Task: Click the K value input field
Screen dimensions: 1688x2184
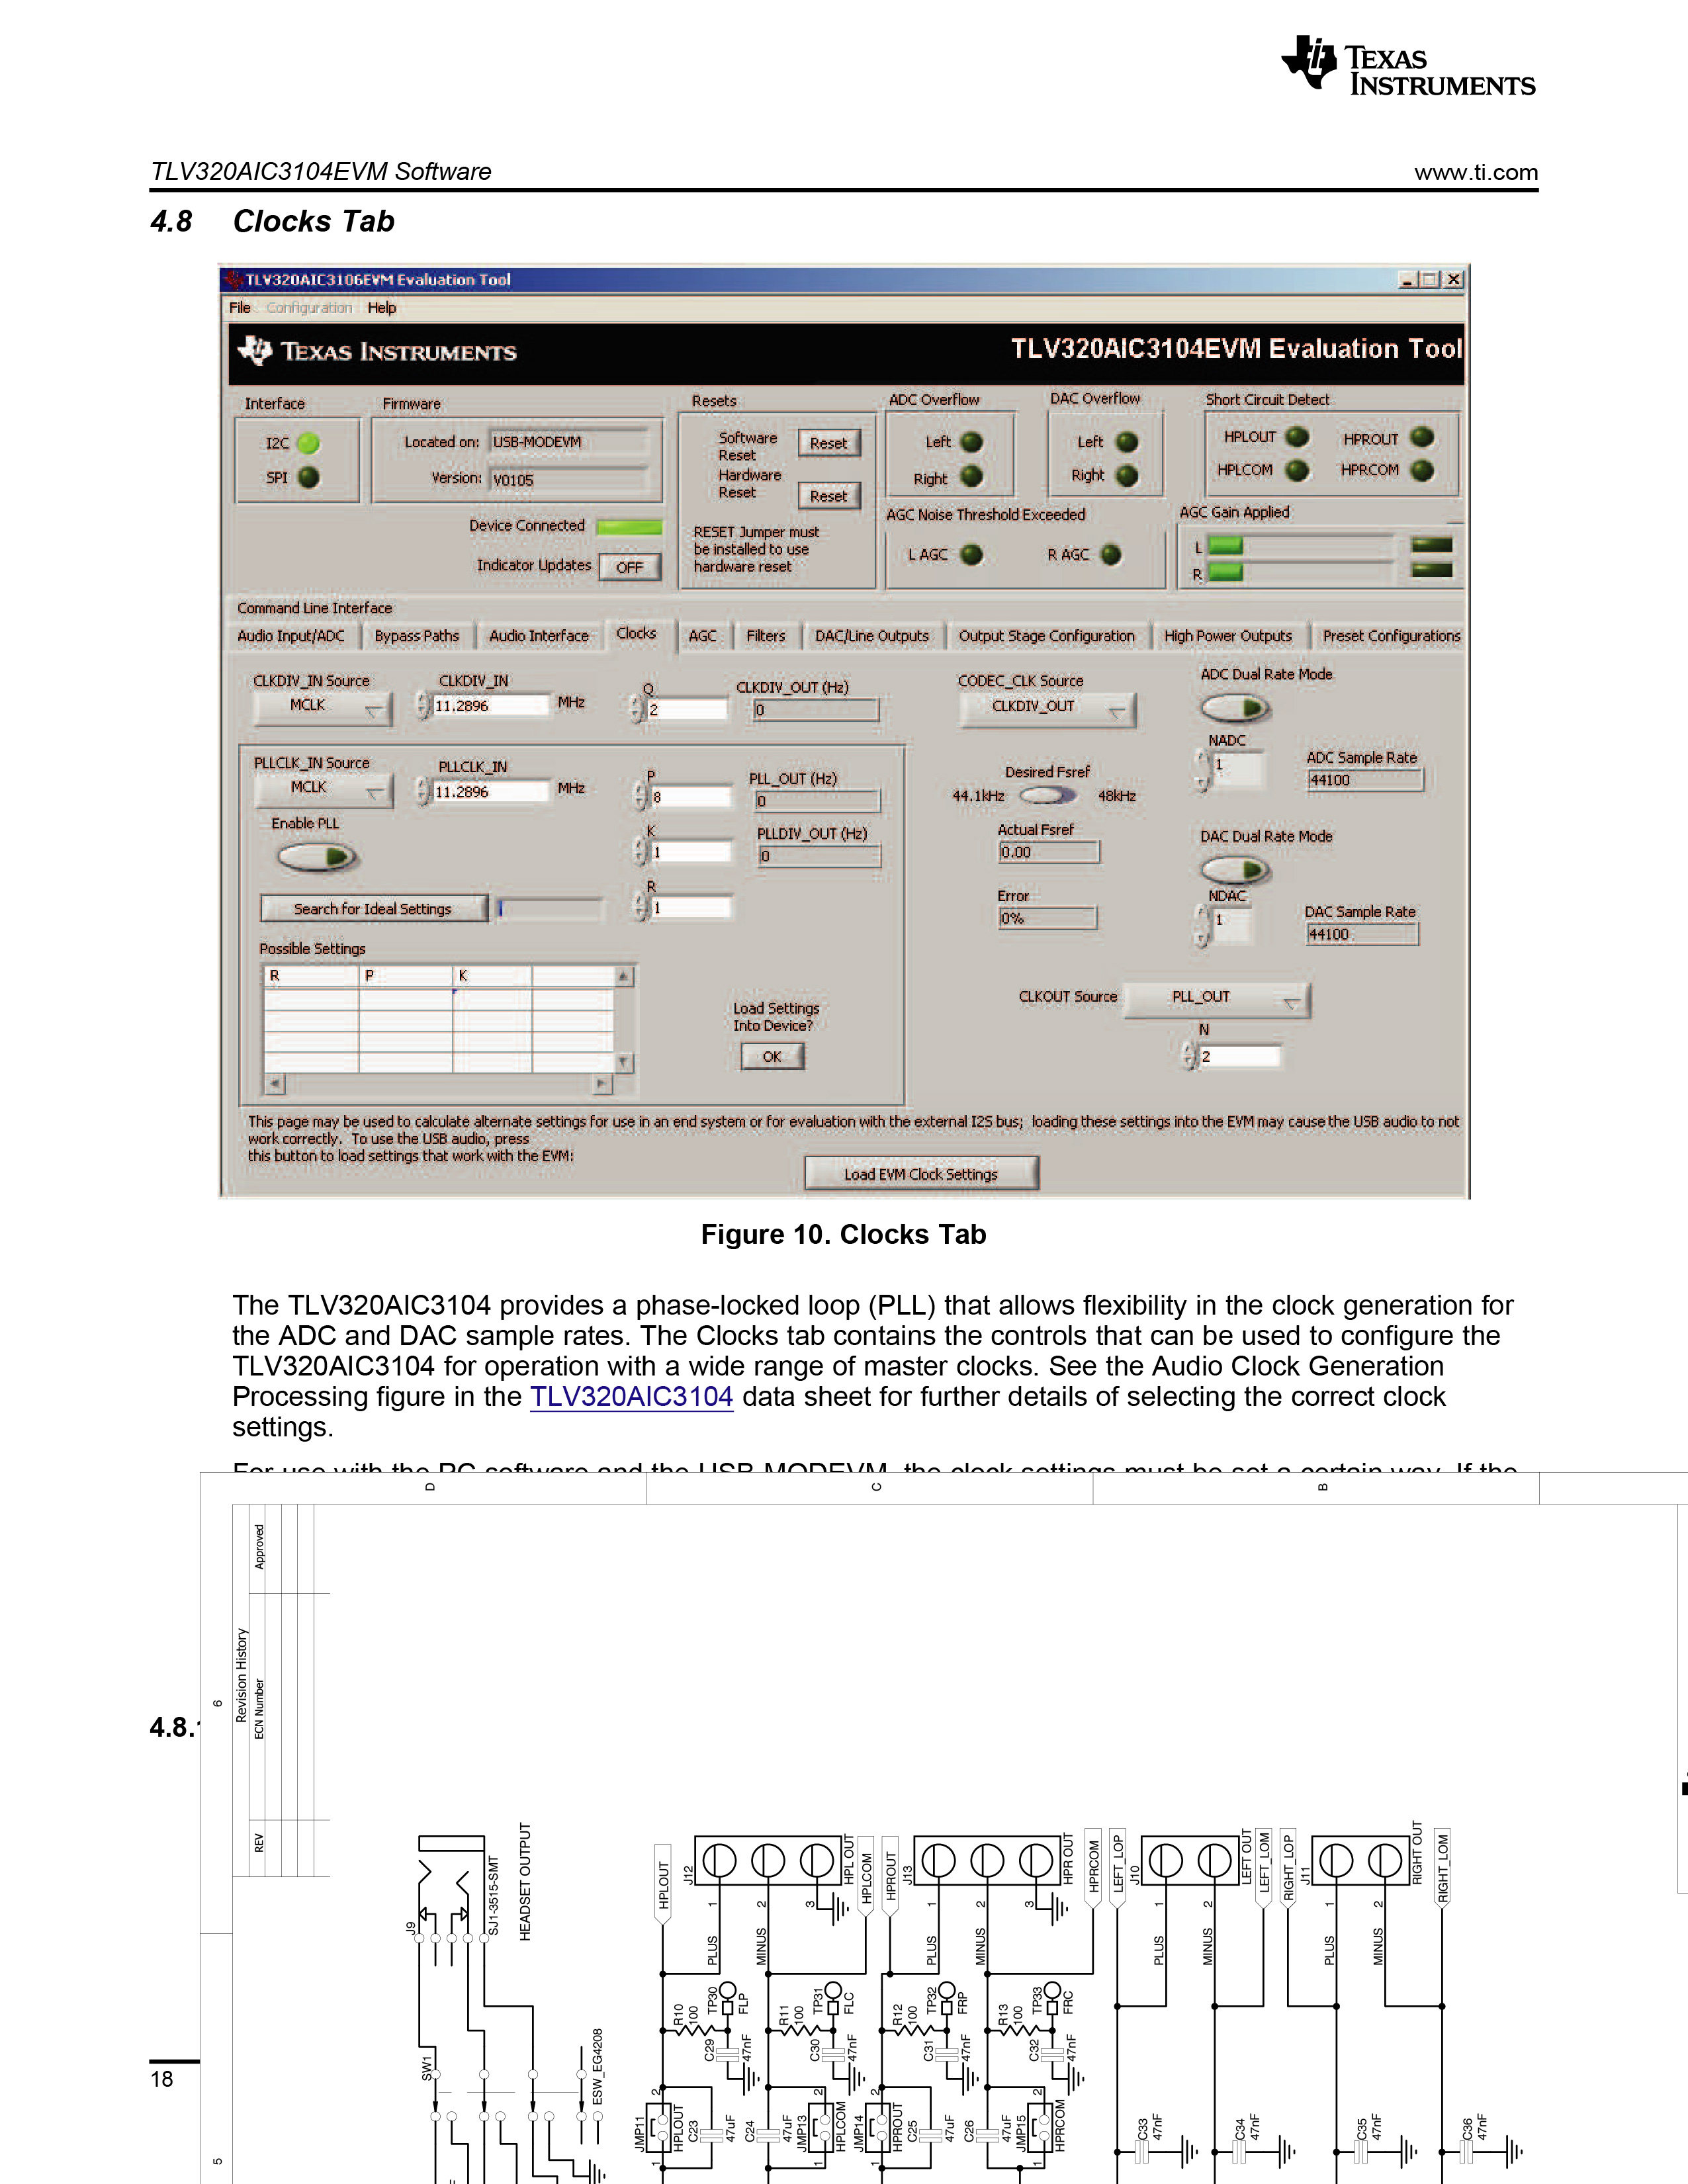Action: pos(690,853)
